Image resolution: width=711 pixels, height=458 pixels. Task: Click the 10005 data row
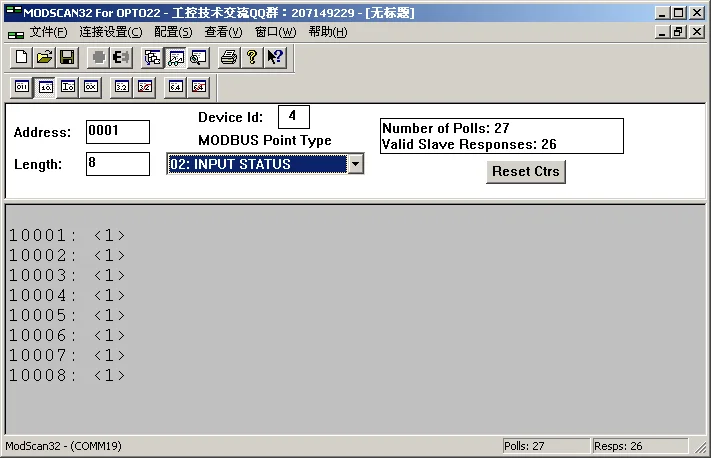[67, 315]
